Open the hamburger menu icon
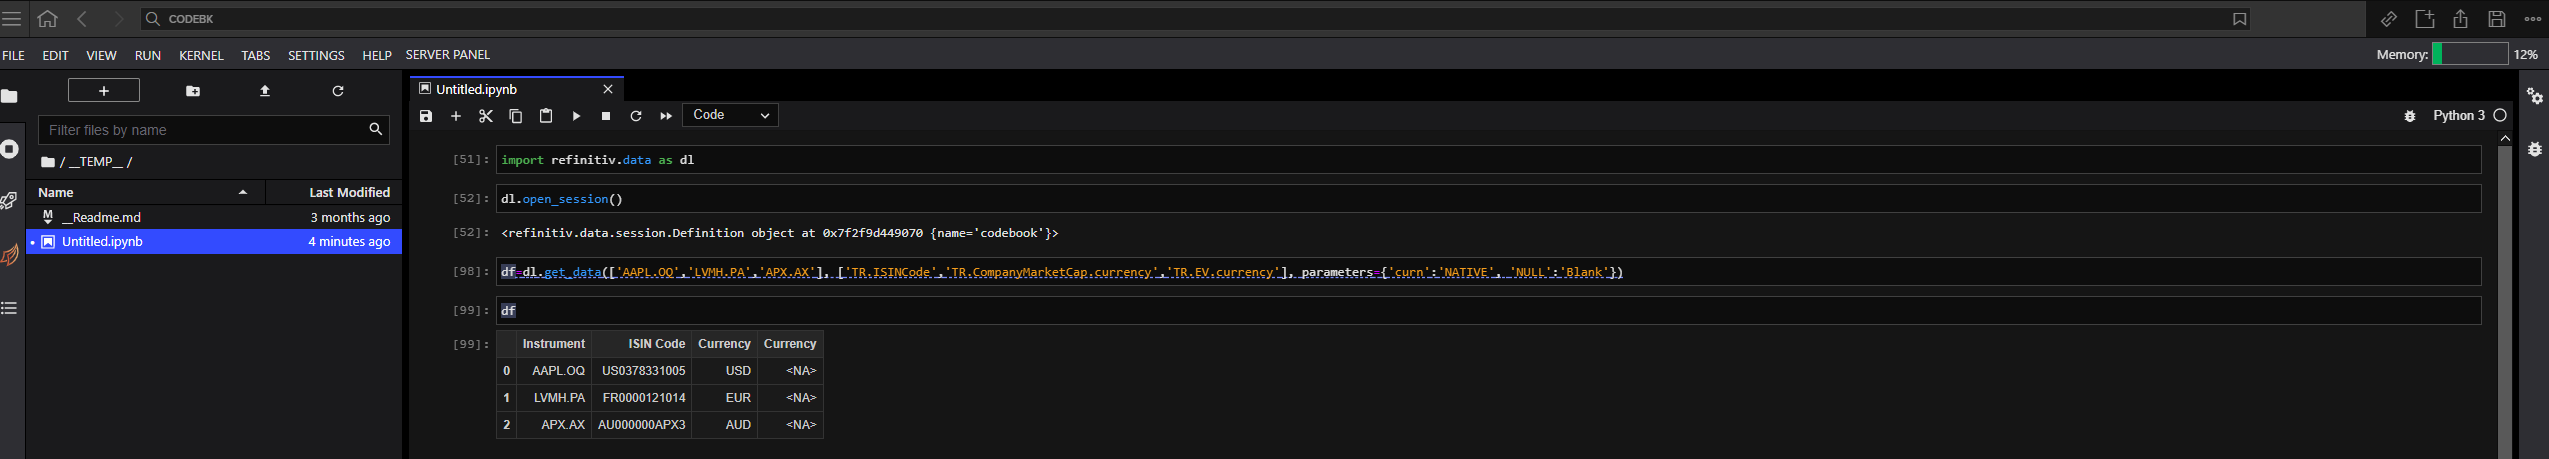The height and width of the screenshot is (459, 2549). pos(11,19)
